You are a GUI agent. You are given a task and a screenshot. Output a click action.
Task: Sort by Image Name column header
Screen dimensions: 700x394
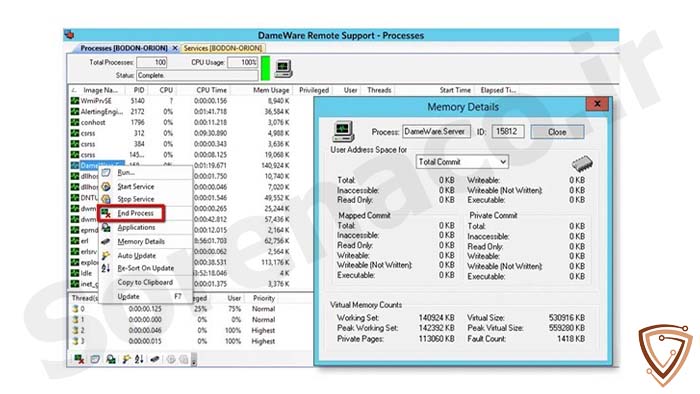100,90
